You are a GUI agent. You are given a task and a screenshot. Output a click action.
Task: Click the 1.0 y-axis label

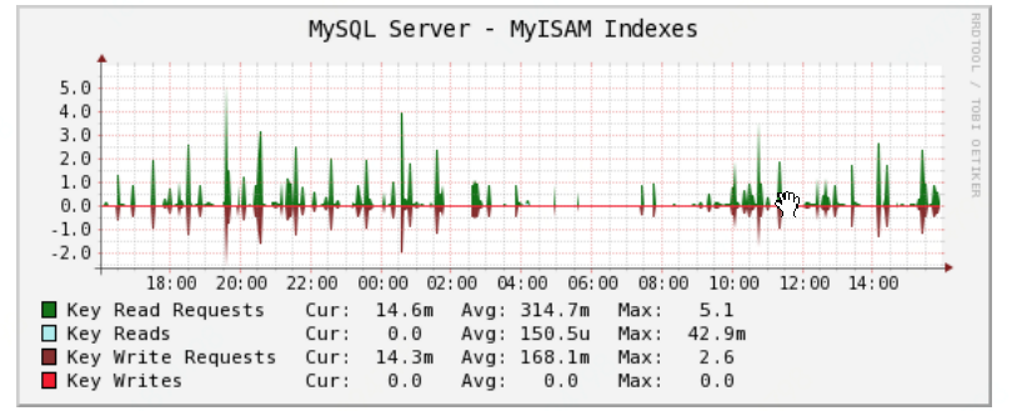coord(76,183)
